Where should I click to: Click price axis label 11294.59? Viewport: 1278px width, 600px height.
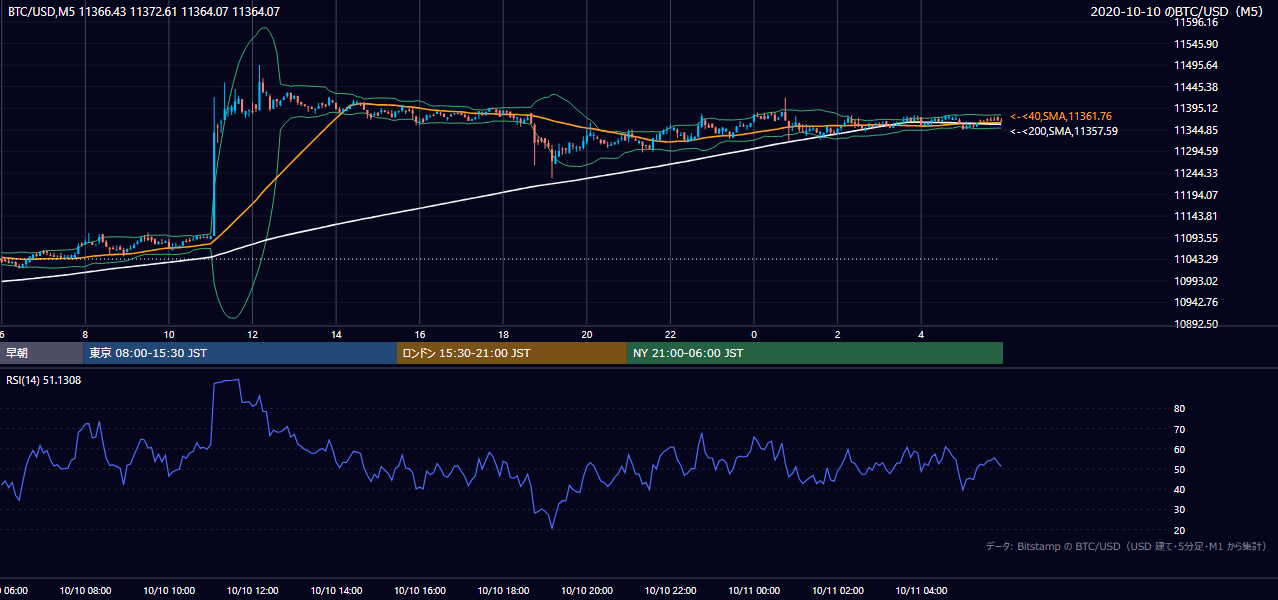1195,151
